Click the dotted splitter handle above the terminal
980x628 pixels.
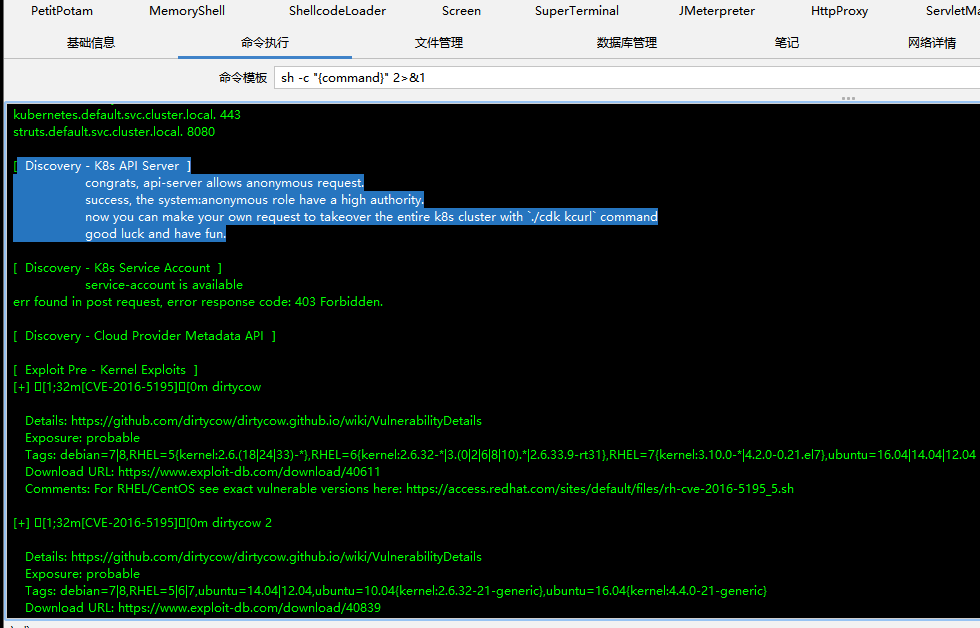click(x=848, y=98)
